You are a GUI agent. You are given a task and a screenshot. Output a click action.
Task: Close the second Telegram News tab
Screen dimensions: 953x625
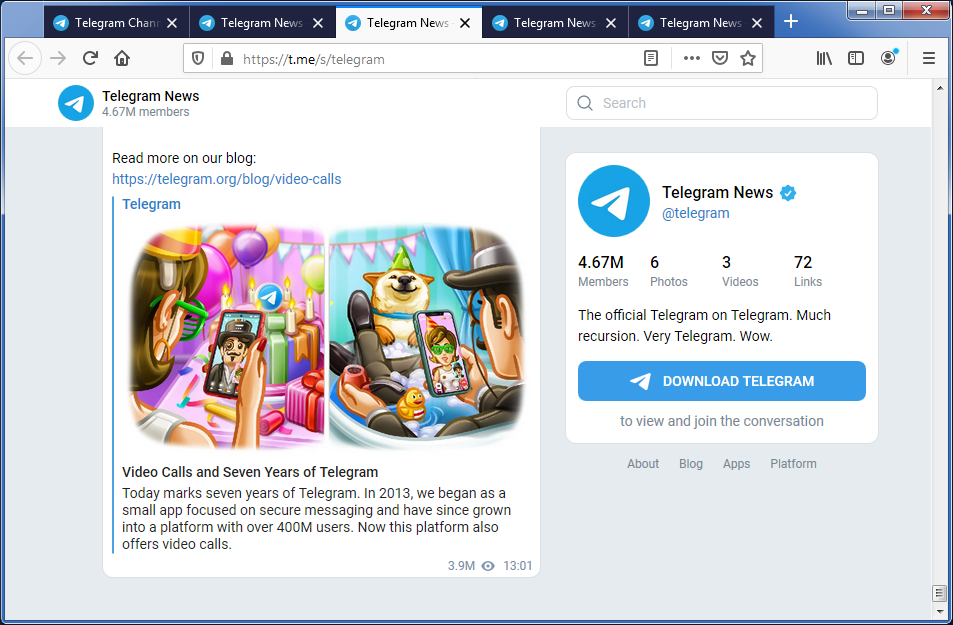tap(318, 23)
